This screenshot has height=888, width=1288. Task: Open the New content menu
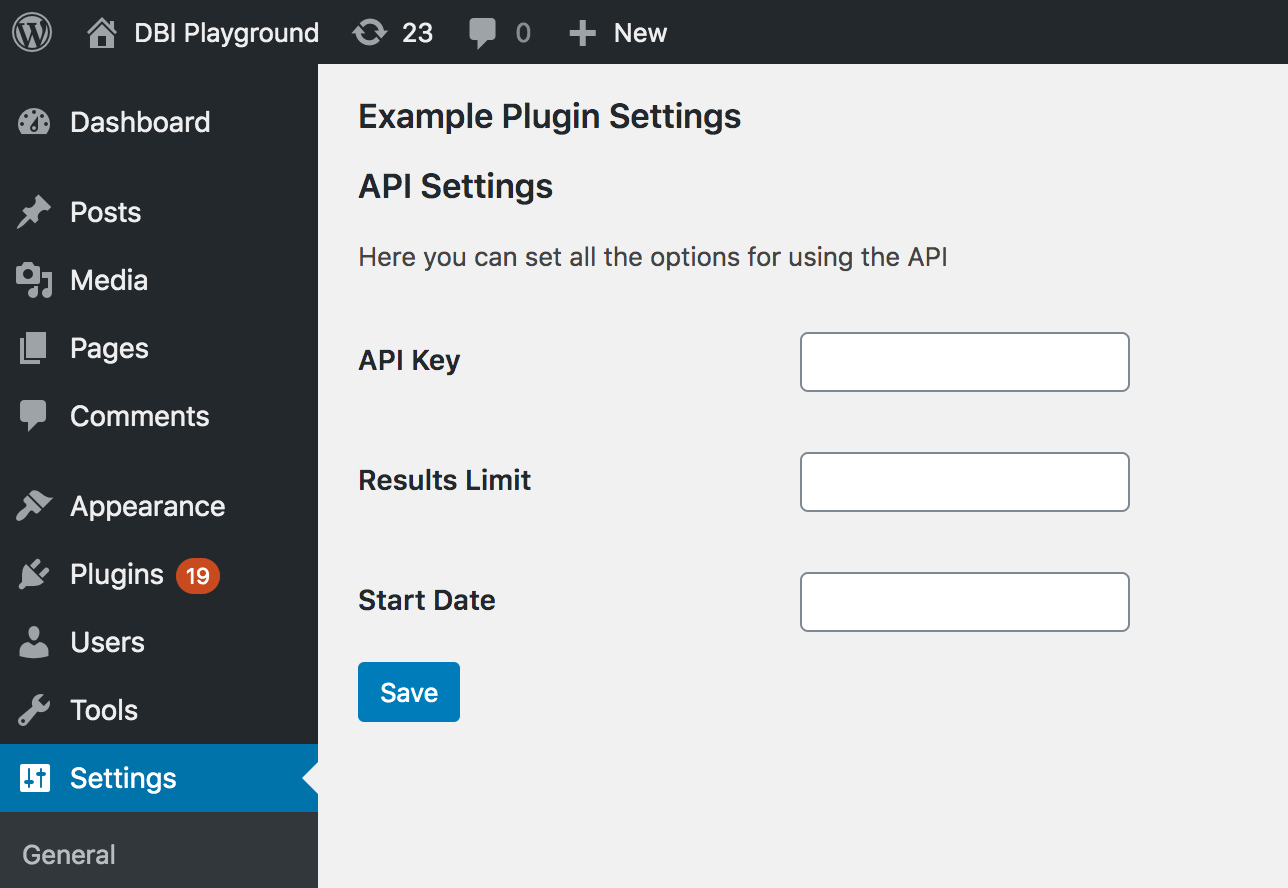617,31
